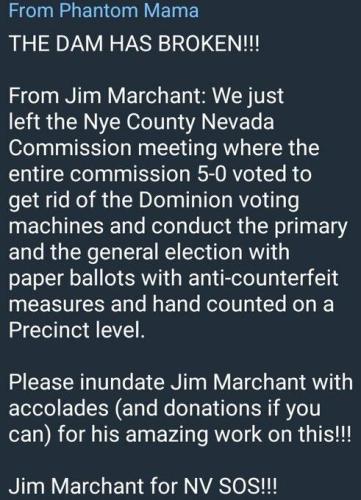
Task: Click the phrase Commission meeting where the
Action: [164, 148]
